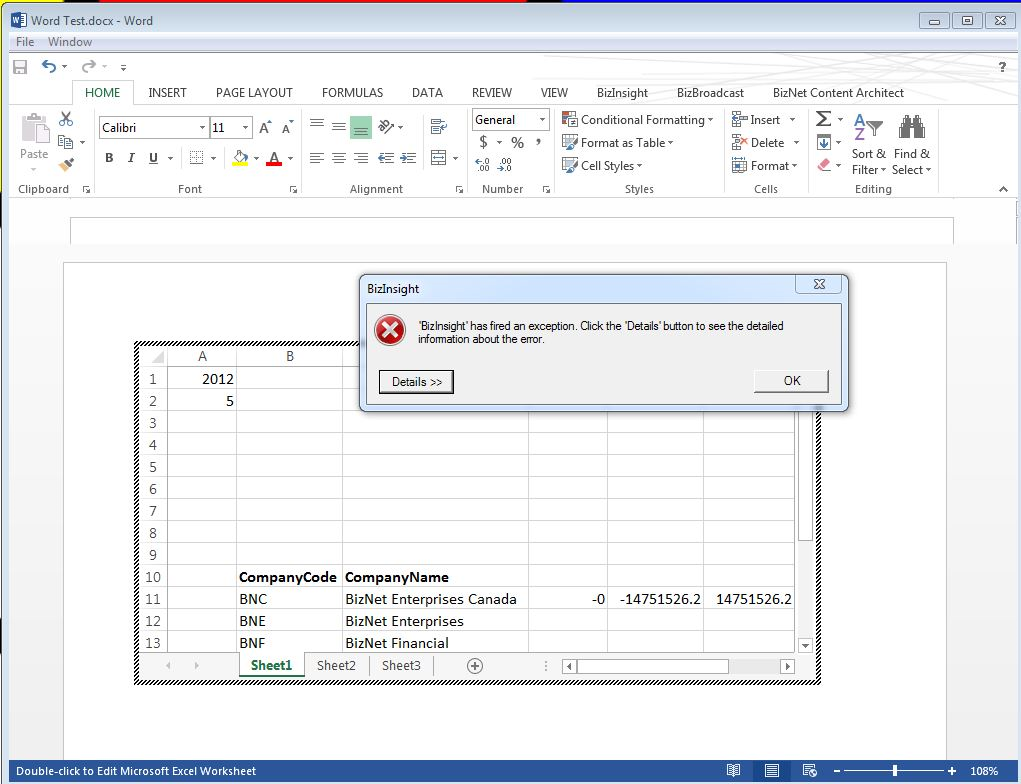1021x784 pixels.
Task: Expand Conditional Formatting menu
Action: click(x=637, y=120)
